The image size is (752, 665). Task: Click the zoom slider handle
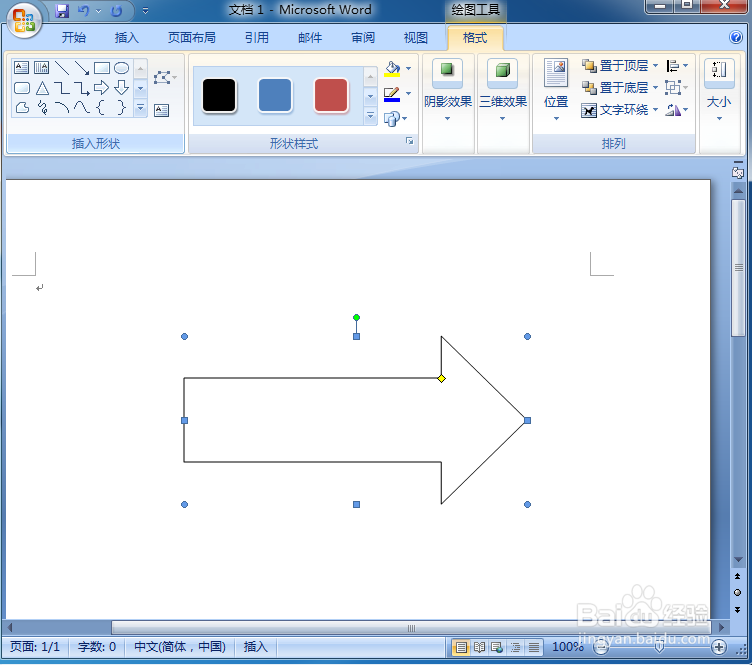(659, 648)
